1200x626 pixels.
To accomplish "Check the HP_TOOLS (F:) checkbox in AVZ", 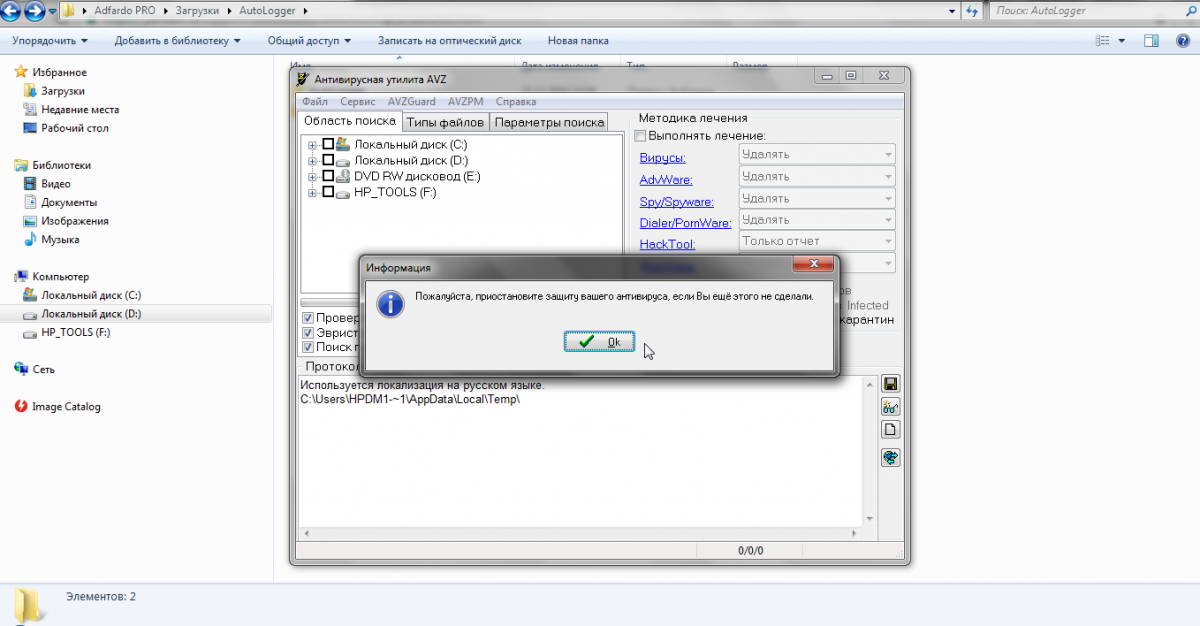I will coord(328,192).
